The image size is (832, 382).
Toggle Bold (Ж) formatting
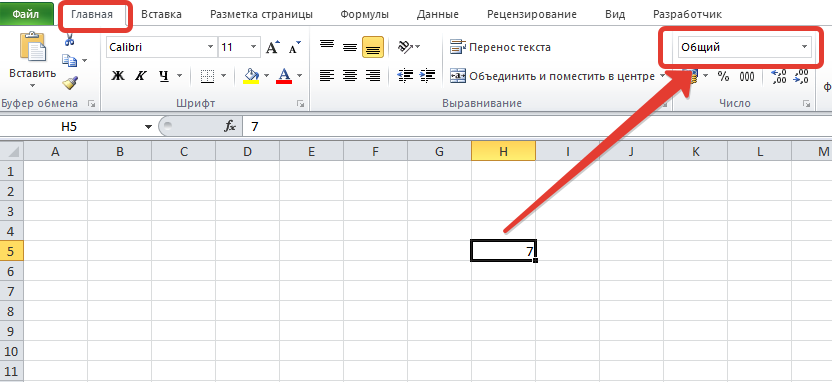(118, 76)
